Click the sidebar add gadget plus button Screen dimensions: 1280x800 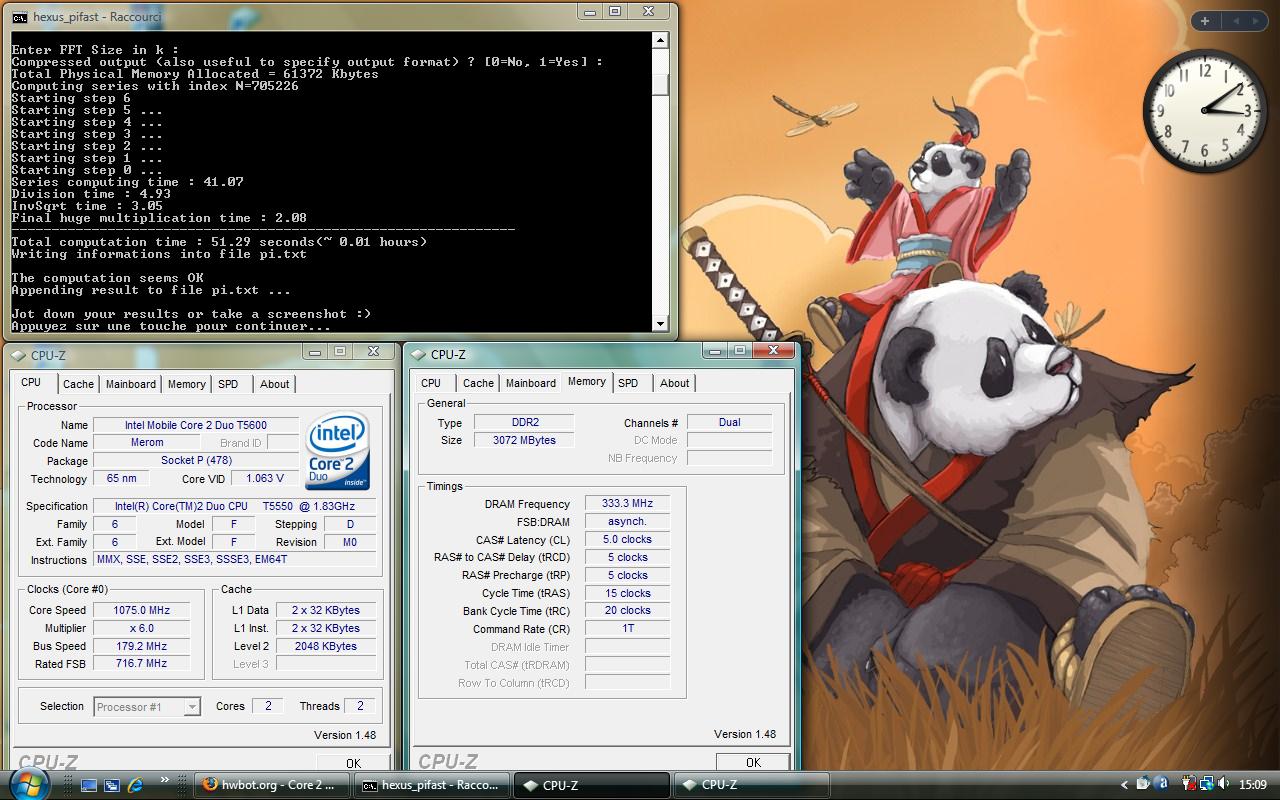click(1205, 21)
